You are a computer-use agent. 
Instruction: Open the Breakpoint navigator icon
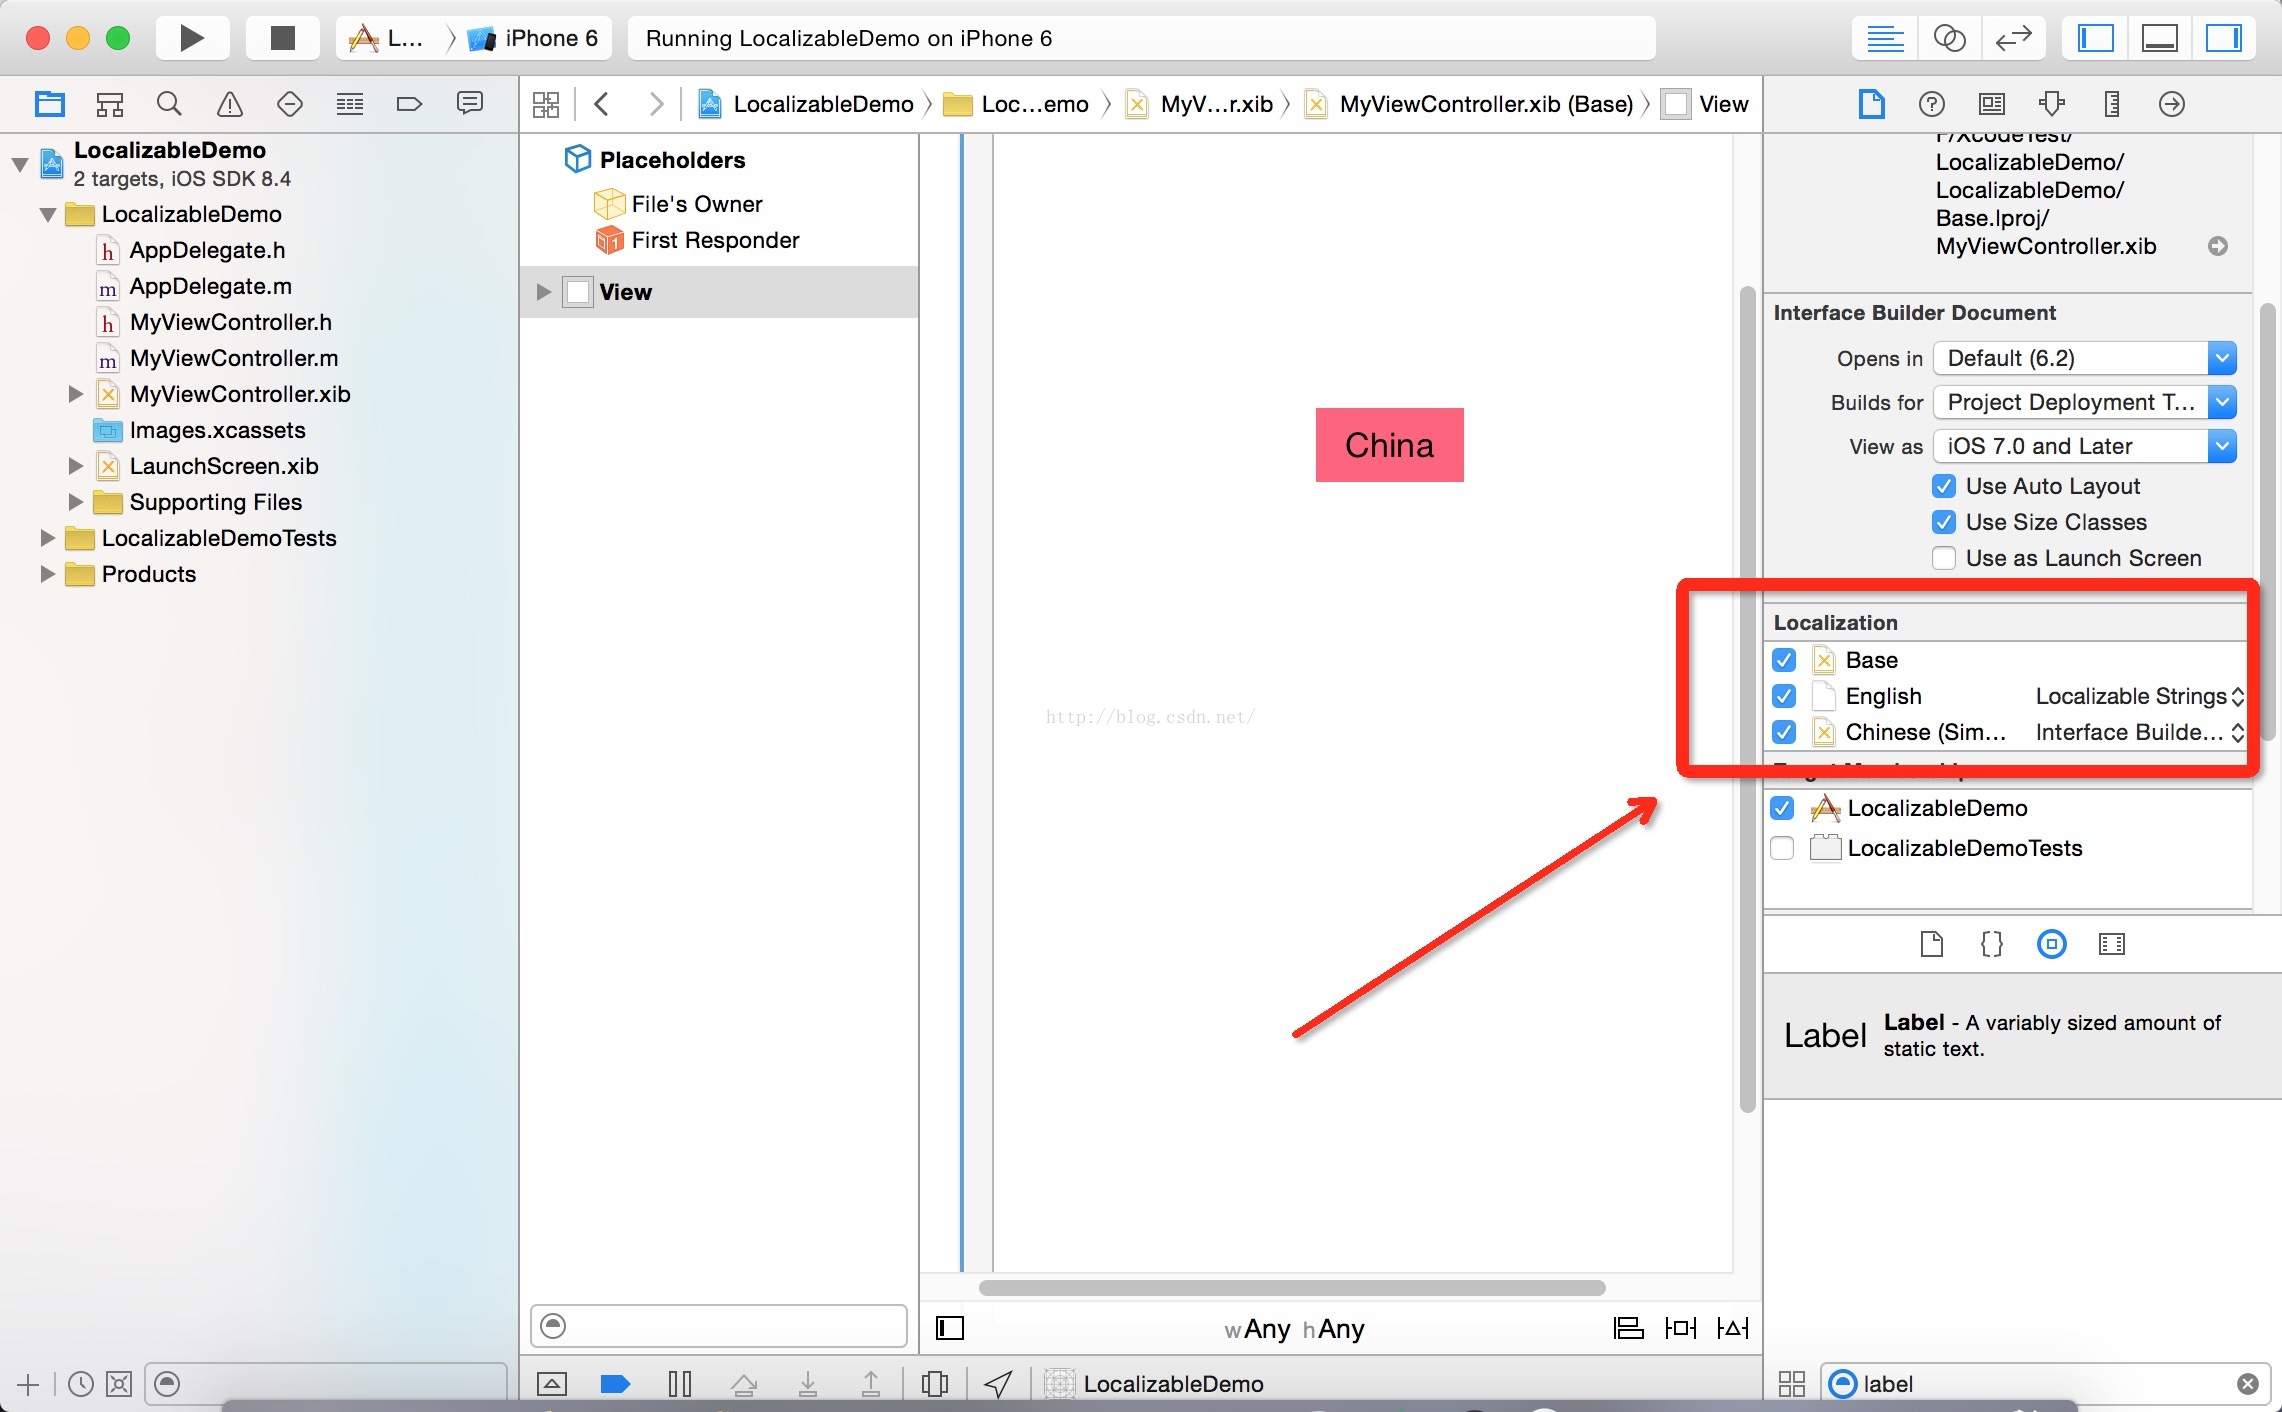click(x=410, y=104)
